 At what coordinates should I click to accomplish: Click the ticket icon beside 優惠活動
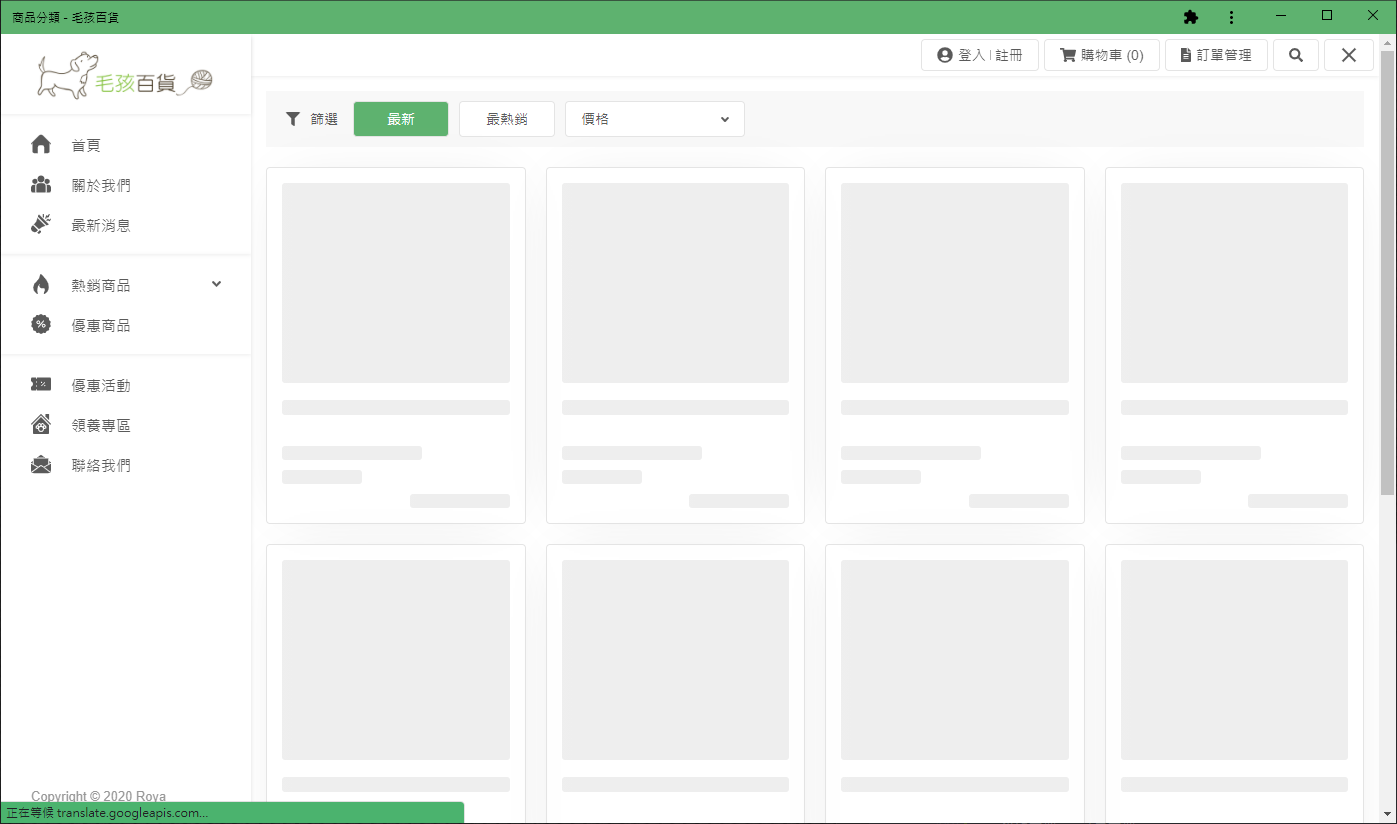click(x=41, y=385)
